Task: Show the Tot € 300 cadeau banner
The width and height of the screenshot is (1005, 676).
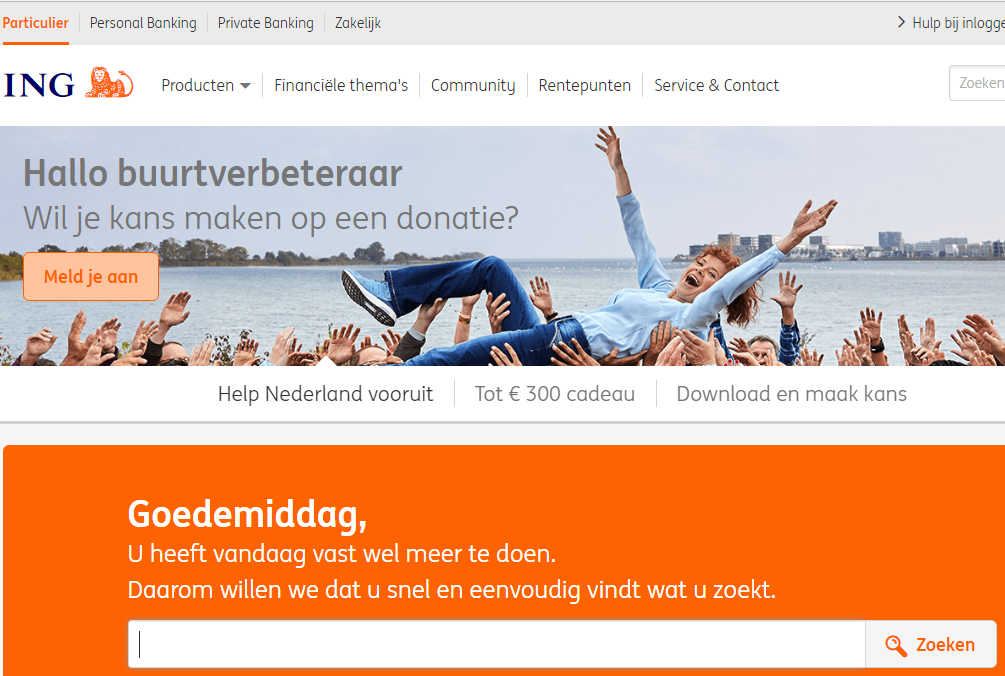Action: point(555,393)
